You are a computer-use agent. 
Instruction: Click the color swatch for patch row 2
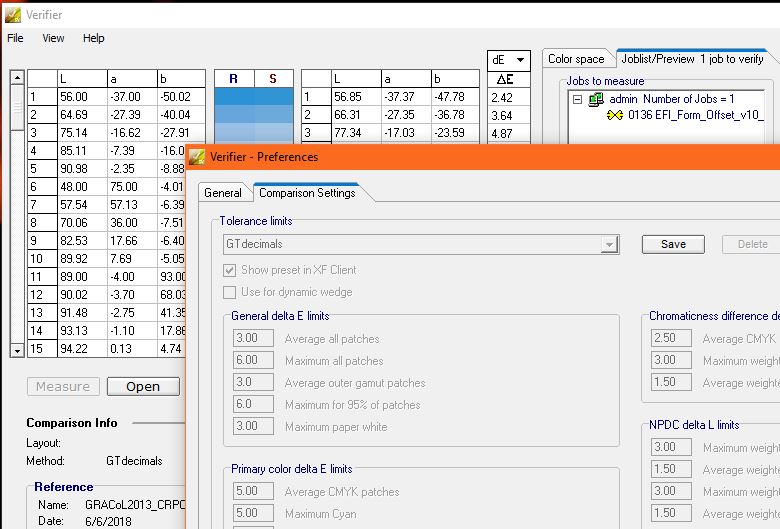point(254,114)
